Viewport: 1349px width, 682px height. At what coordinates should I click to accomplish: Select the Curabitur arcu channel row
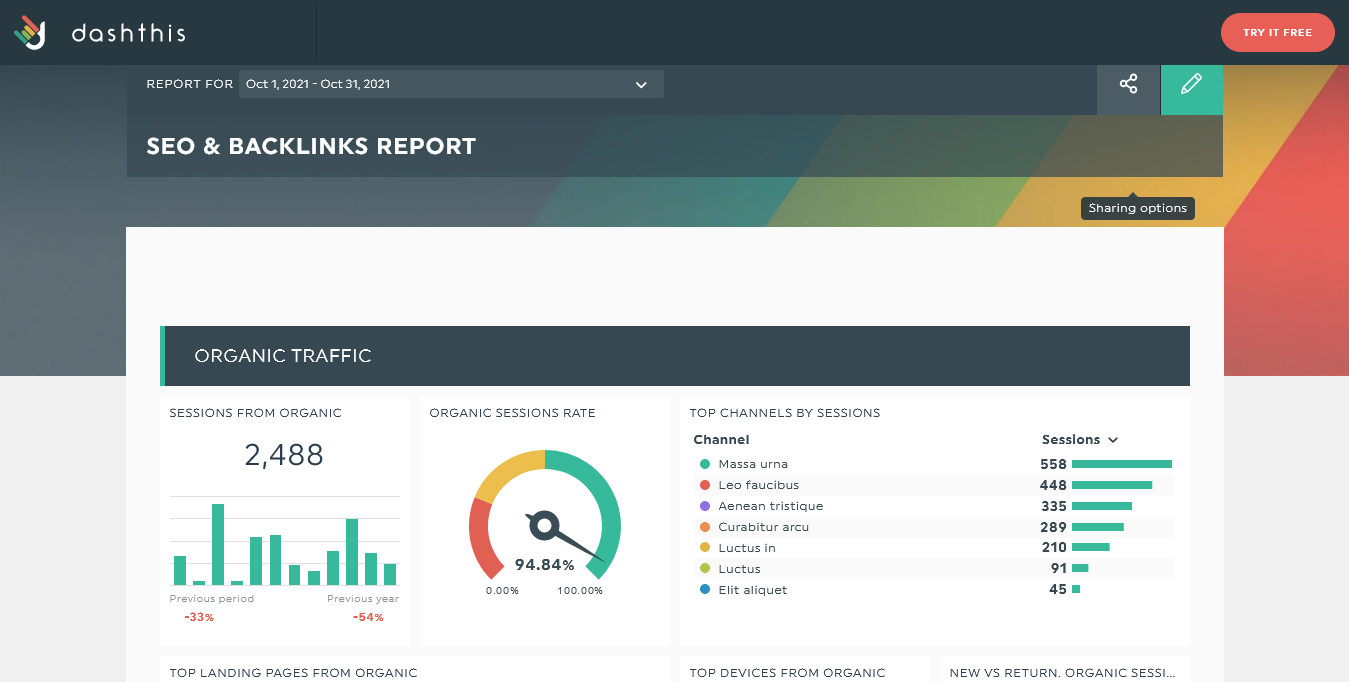tap(934, 527)
